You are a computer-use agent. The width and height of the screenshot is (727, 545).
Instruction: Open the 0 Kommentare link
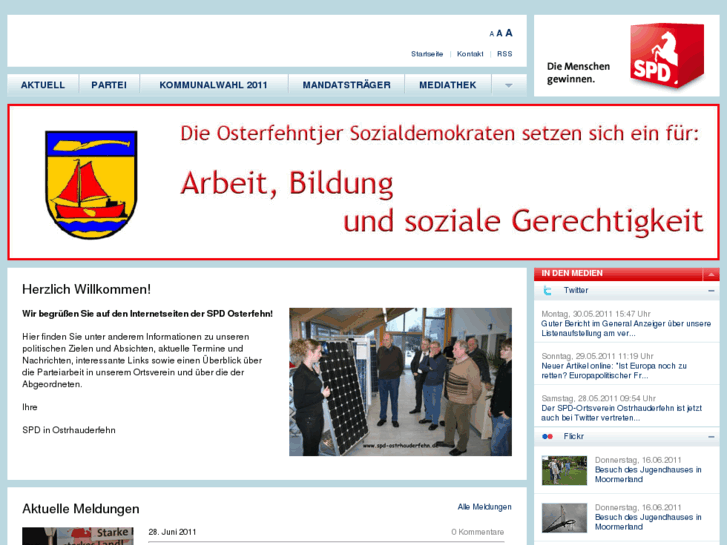click(478, 532)
